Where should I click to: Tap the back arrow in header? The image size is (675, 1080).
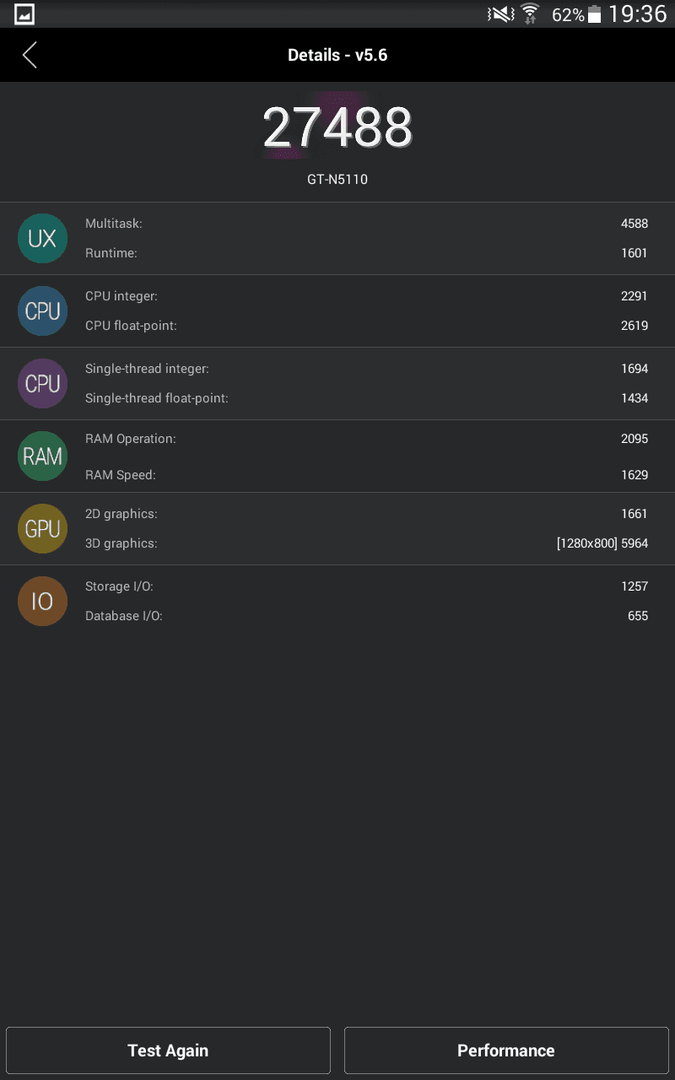tap(29, 55)
